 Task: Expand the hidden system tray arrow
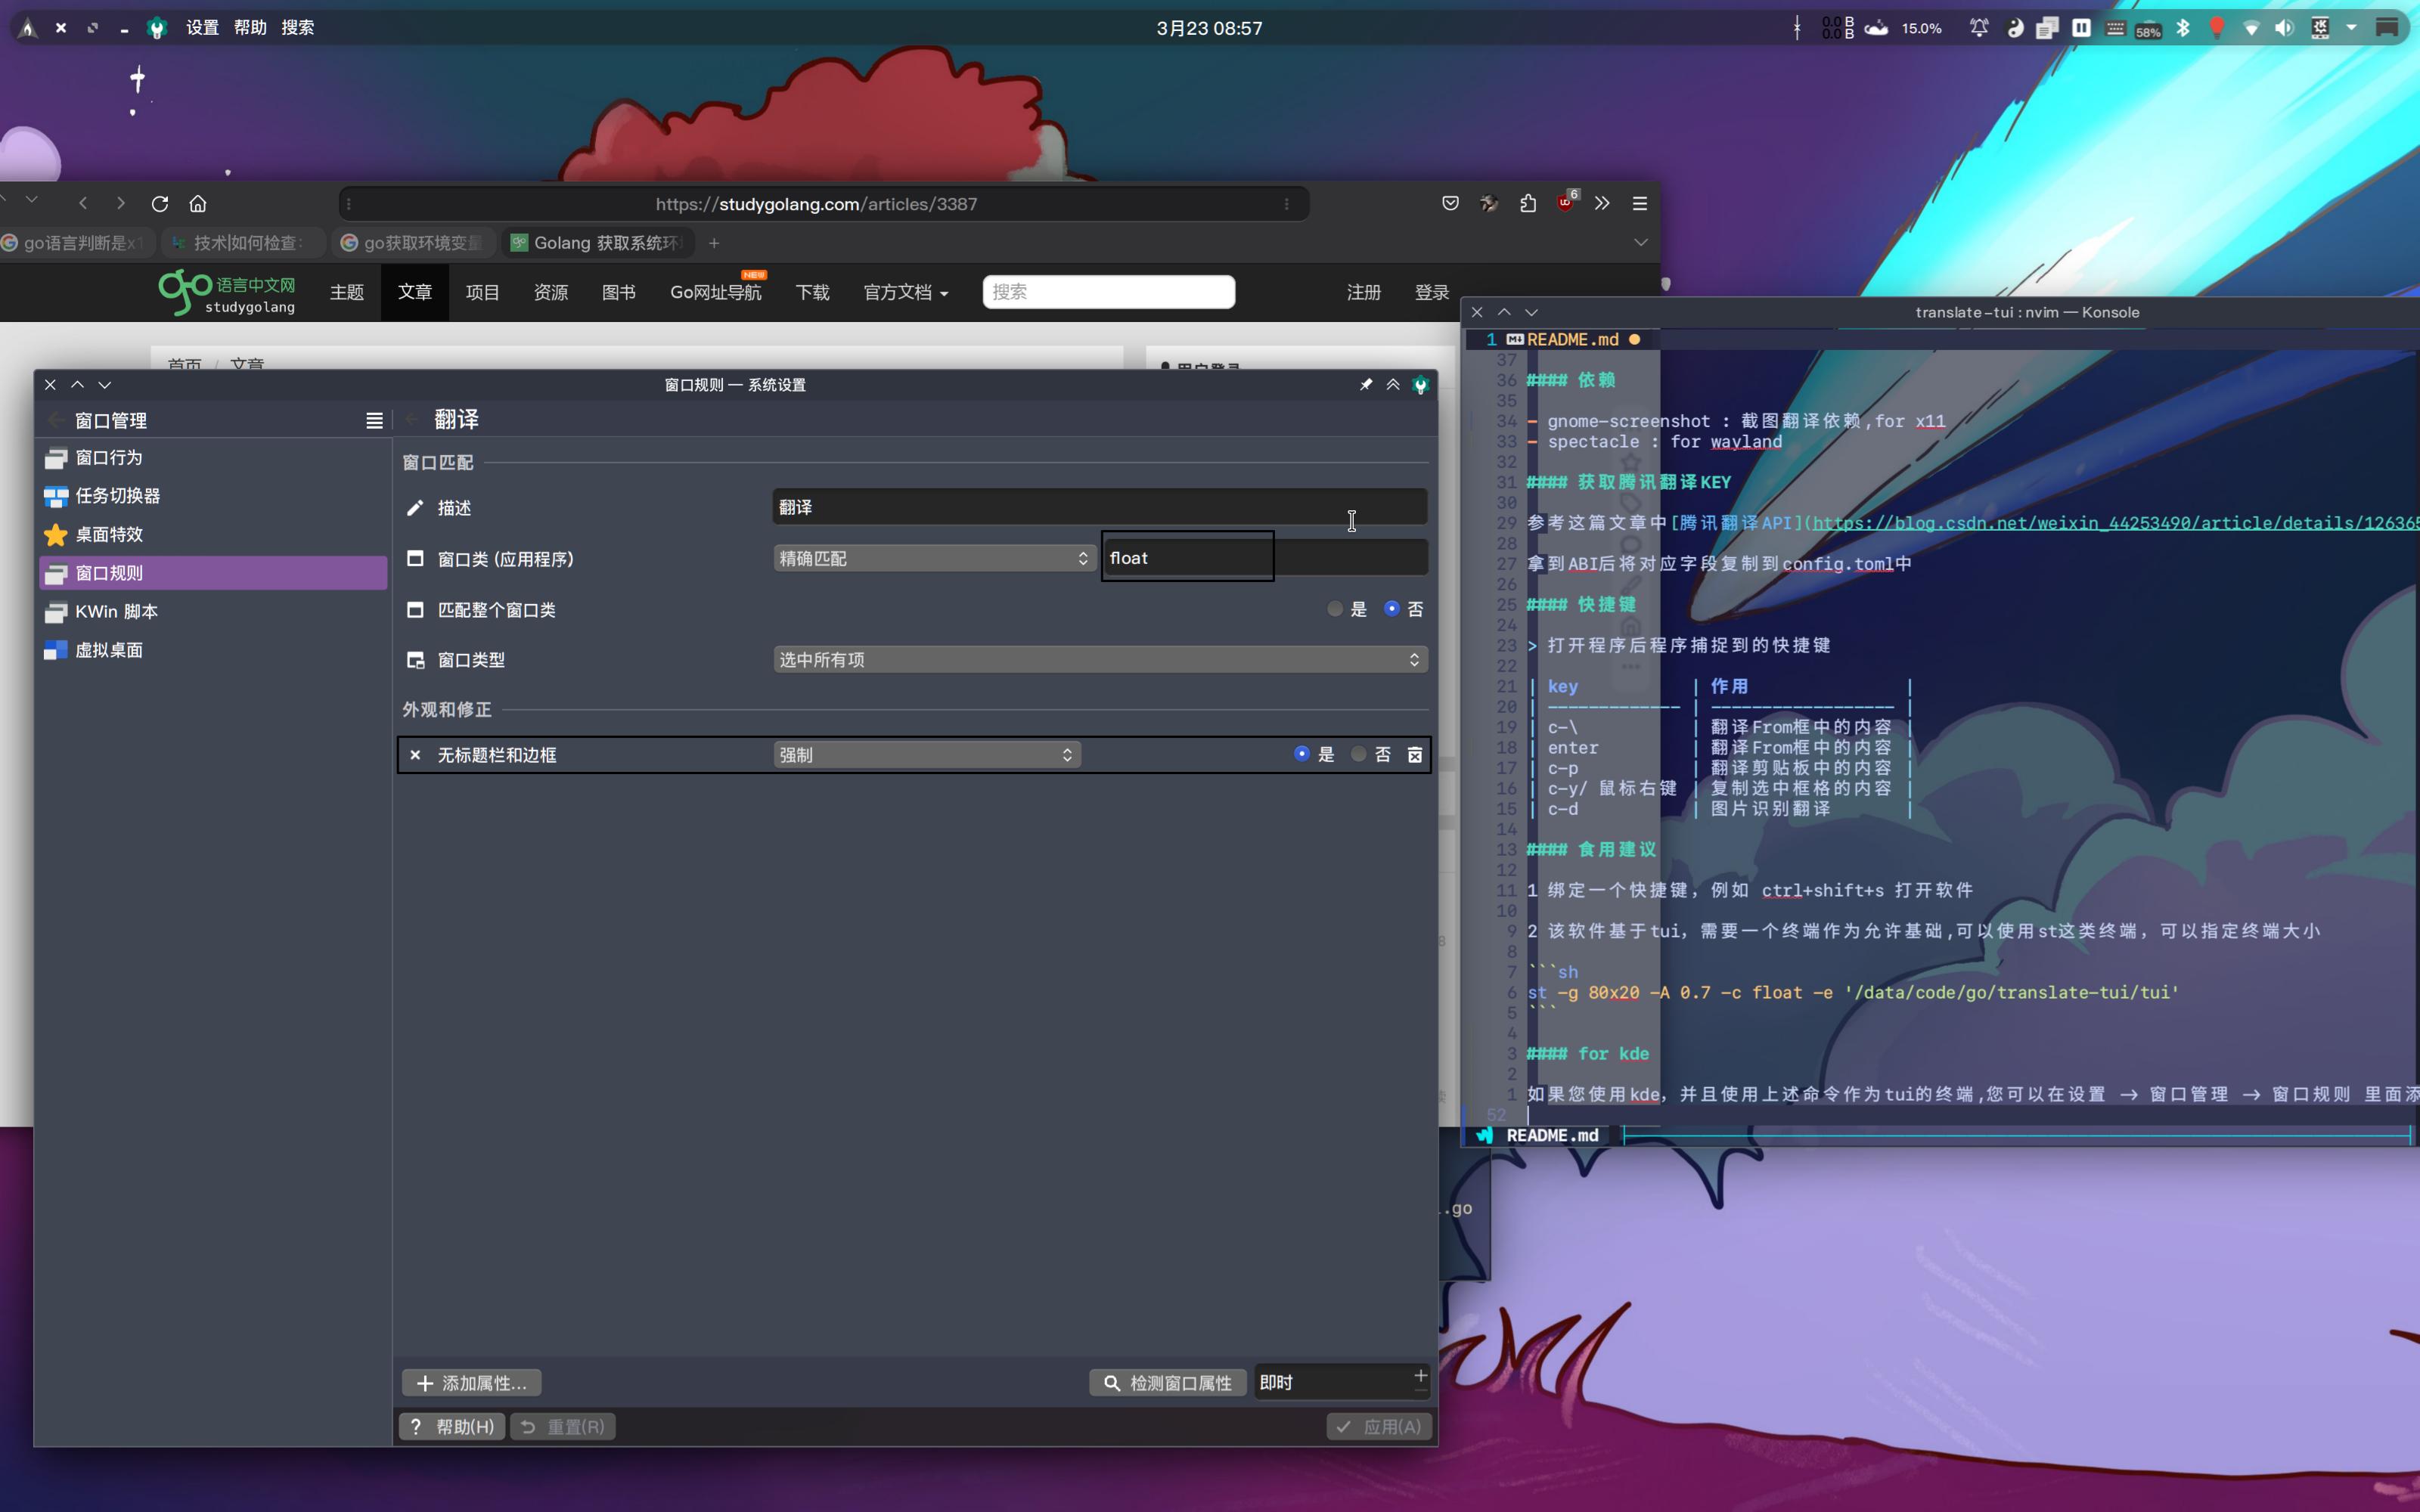tap(2351, 28)
